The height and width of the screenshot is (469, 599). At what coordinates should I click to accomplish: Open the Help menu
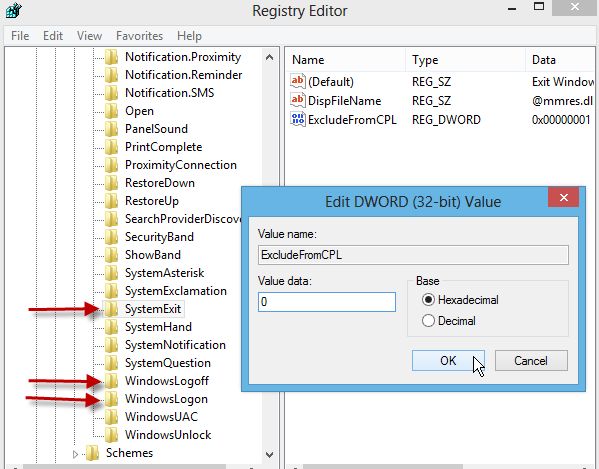[x=189, y=36]
